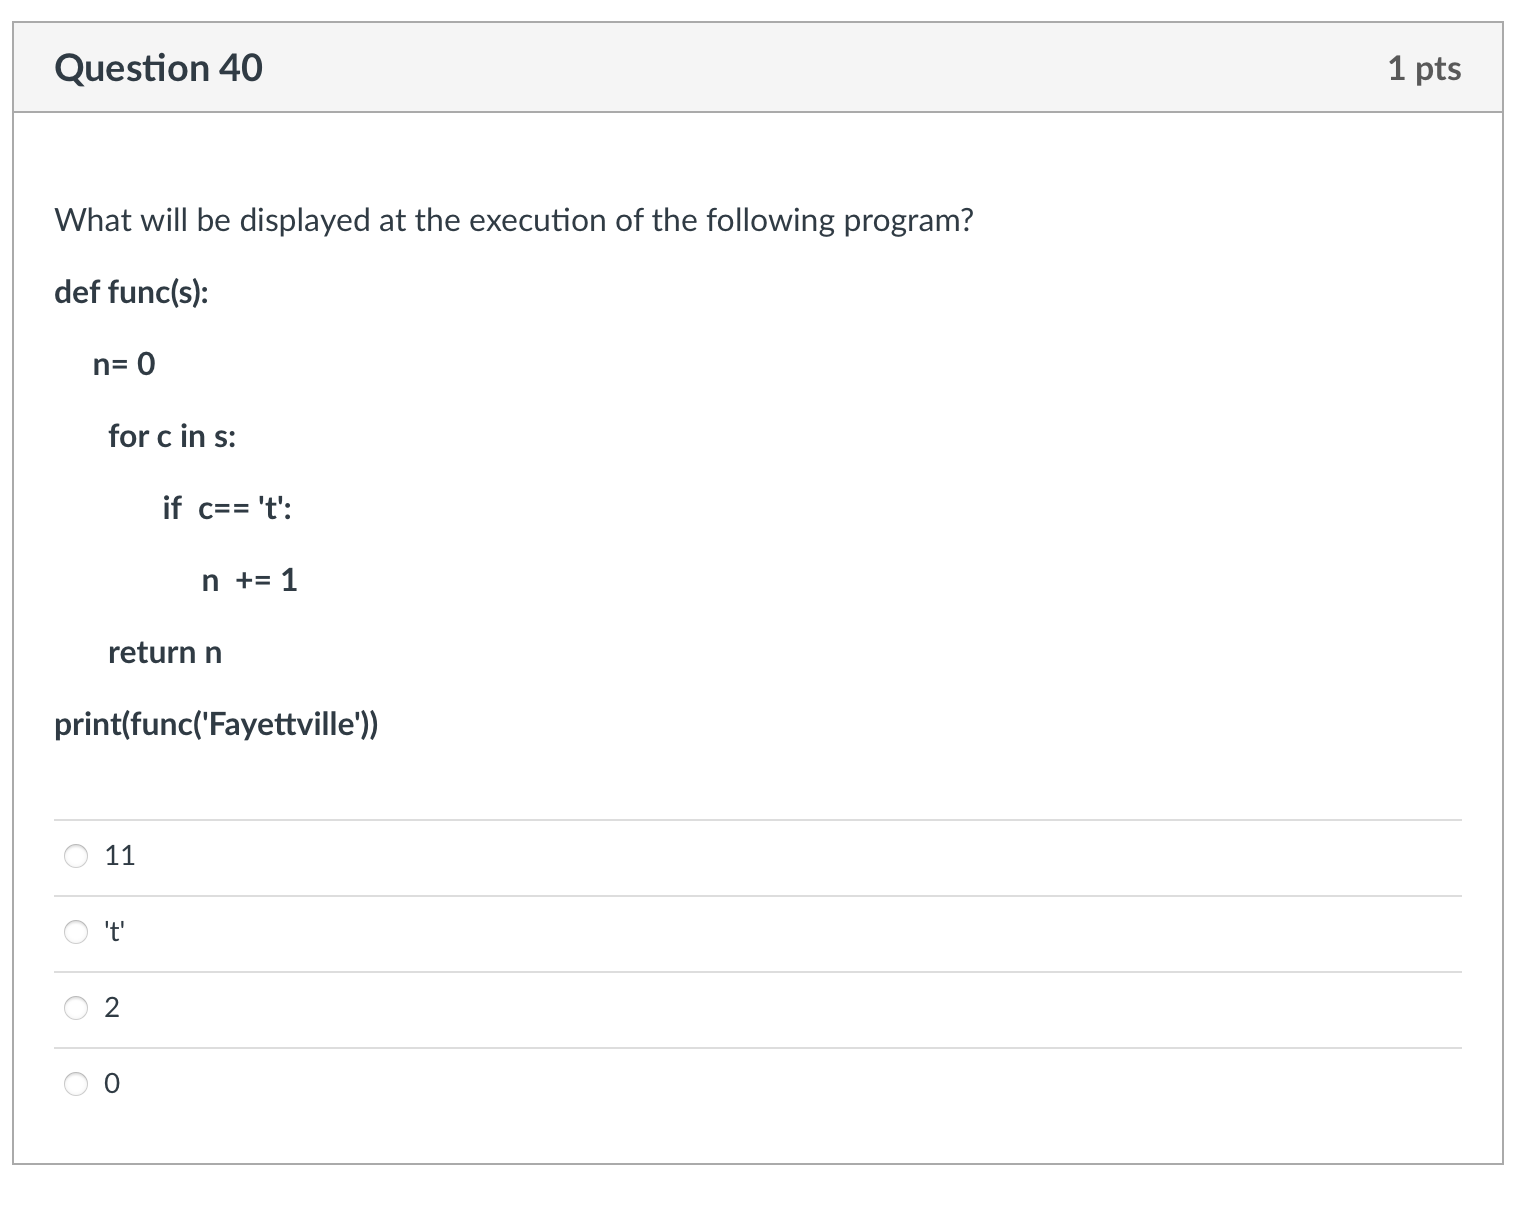
Task: Click the divider below the code block
Action: [760, 818]
